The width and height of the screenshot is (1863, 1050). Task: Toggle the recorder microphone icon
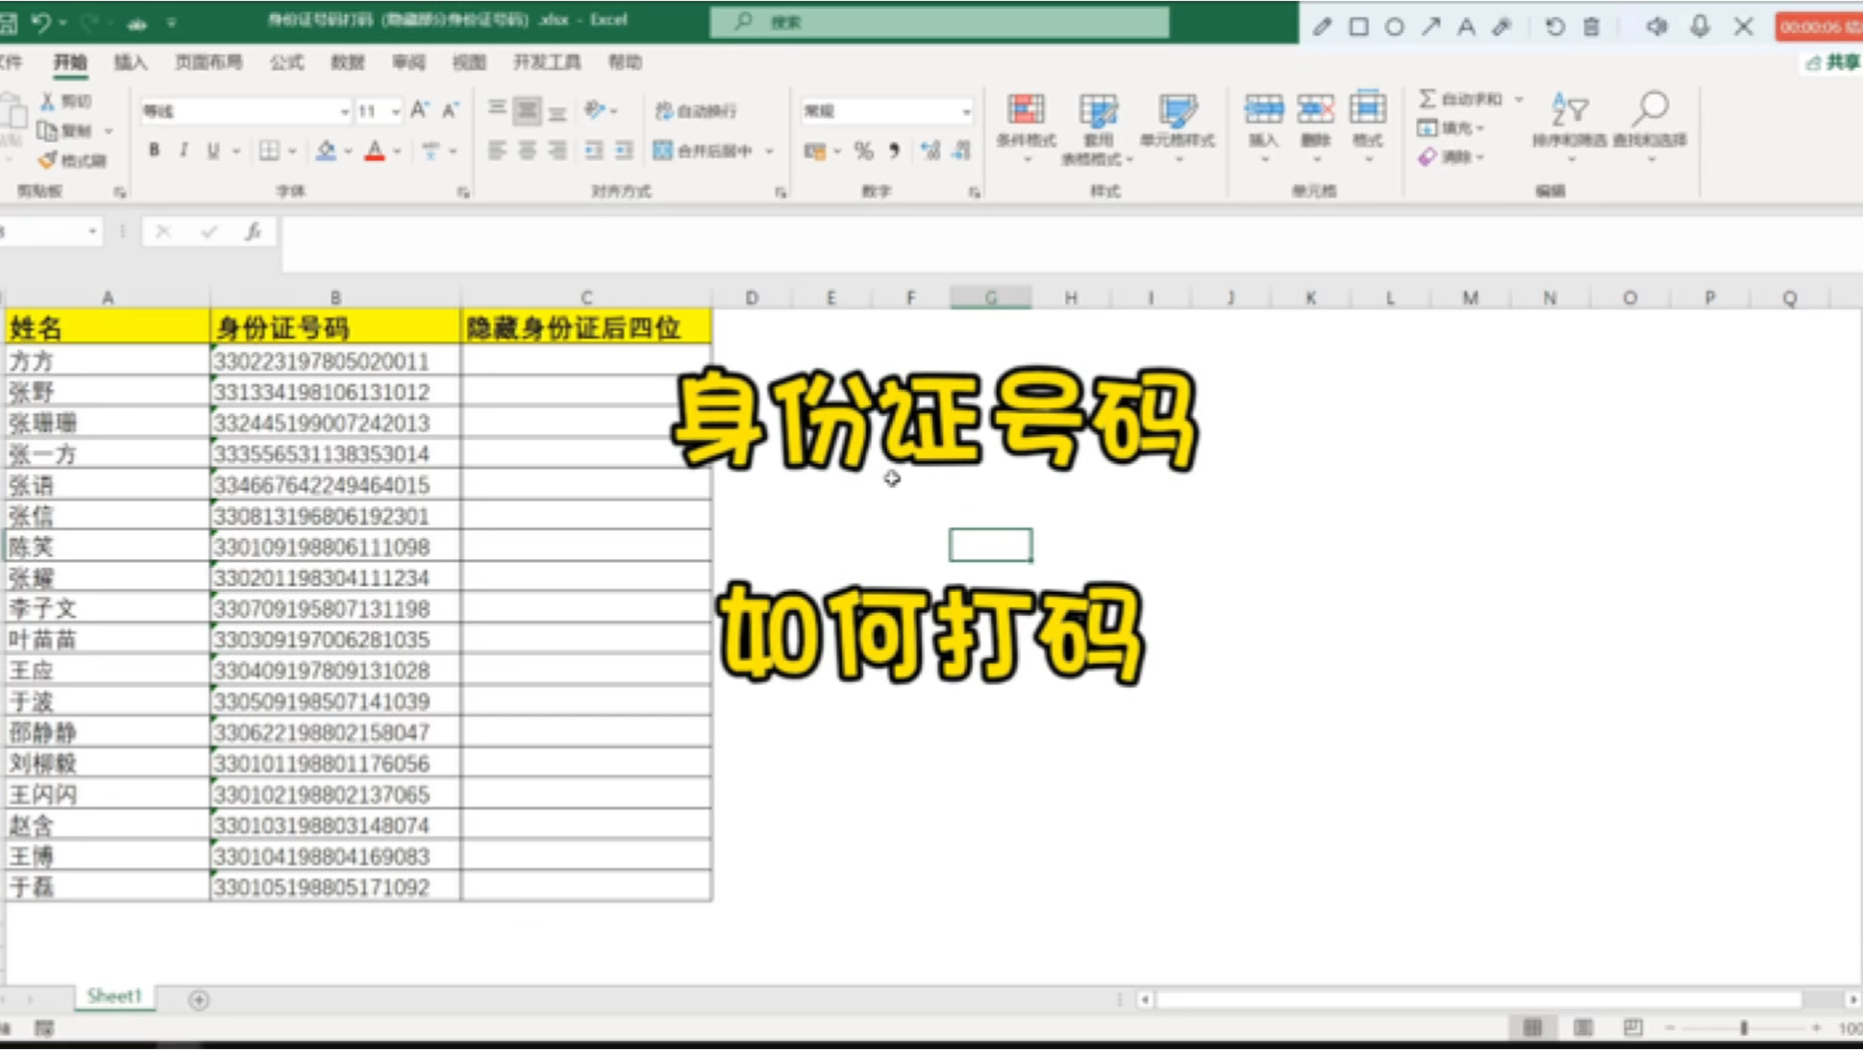click(1700, 27)
